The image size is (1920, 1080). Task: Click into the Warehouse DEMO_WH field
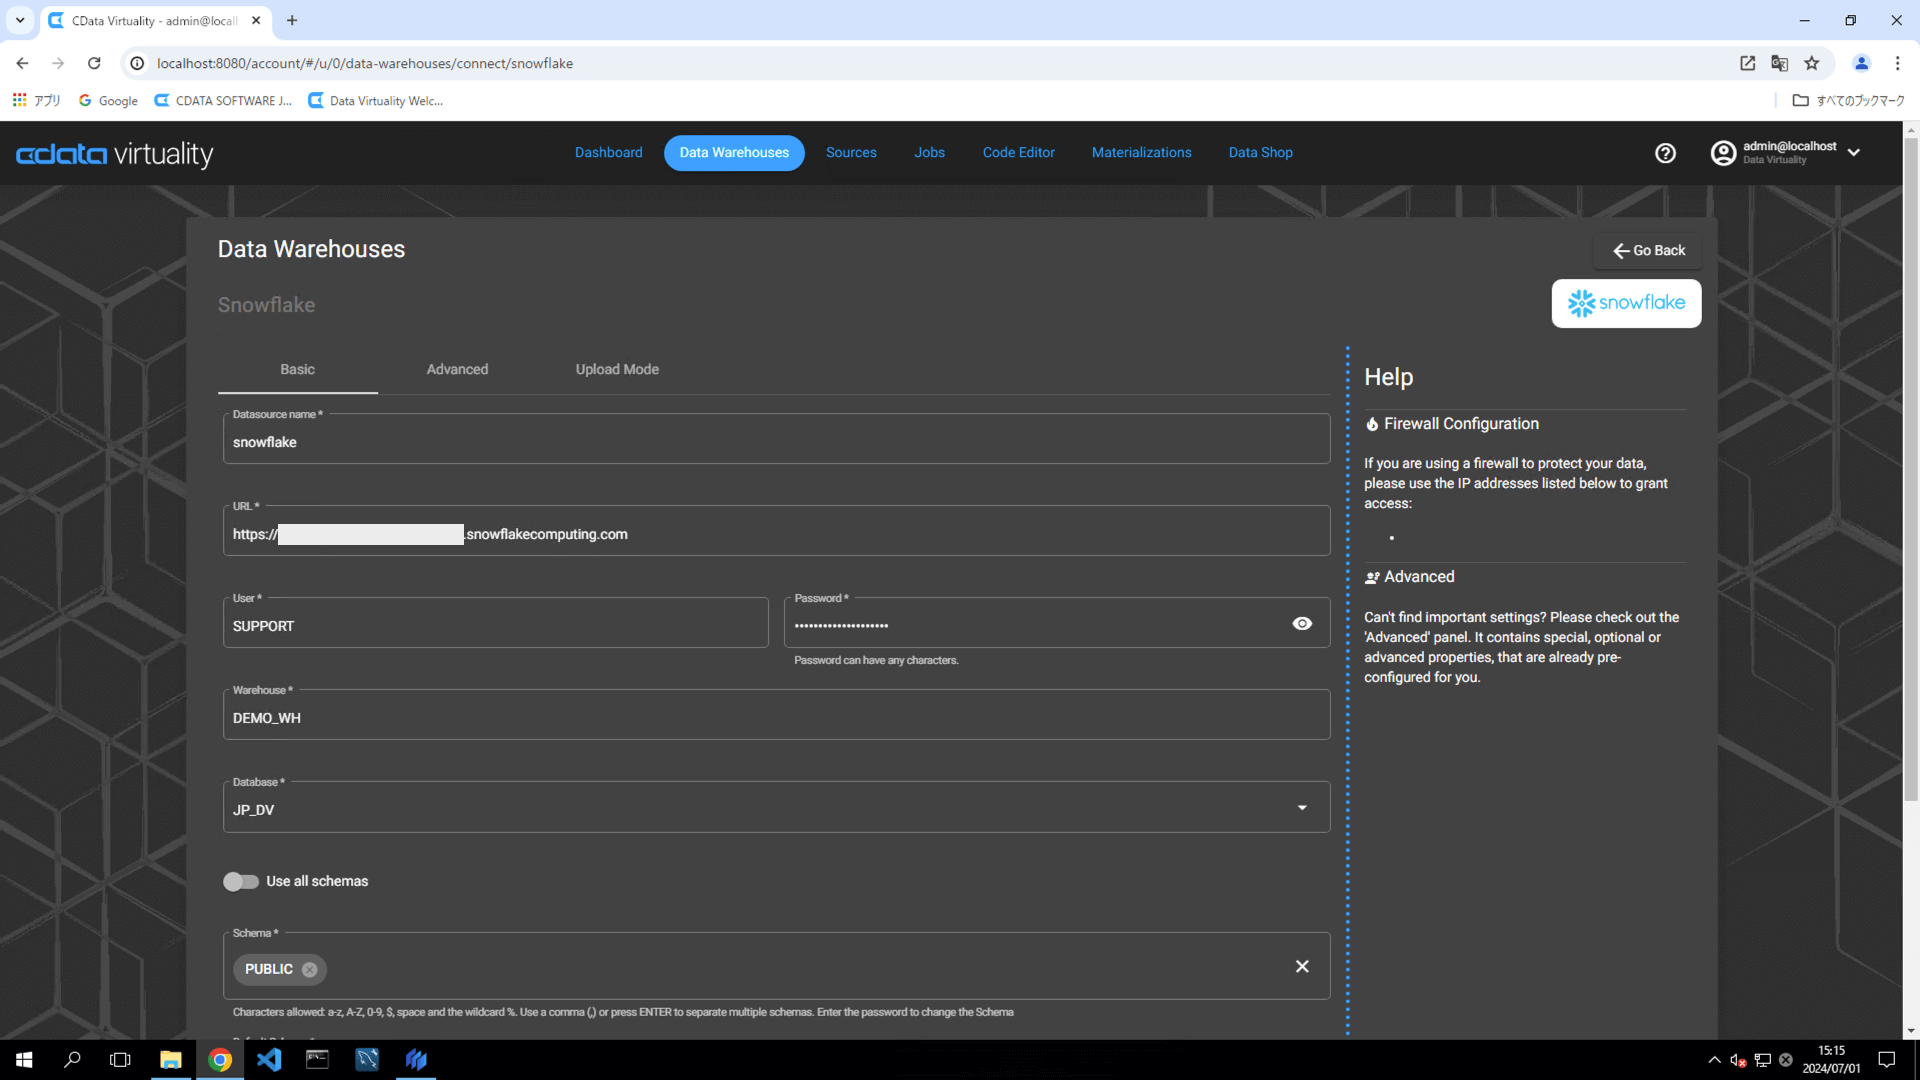775,718
